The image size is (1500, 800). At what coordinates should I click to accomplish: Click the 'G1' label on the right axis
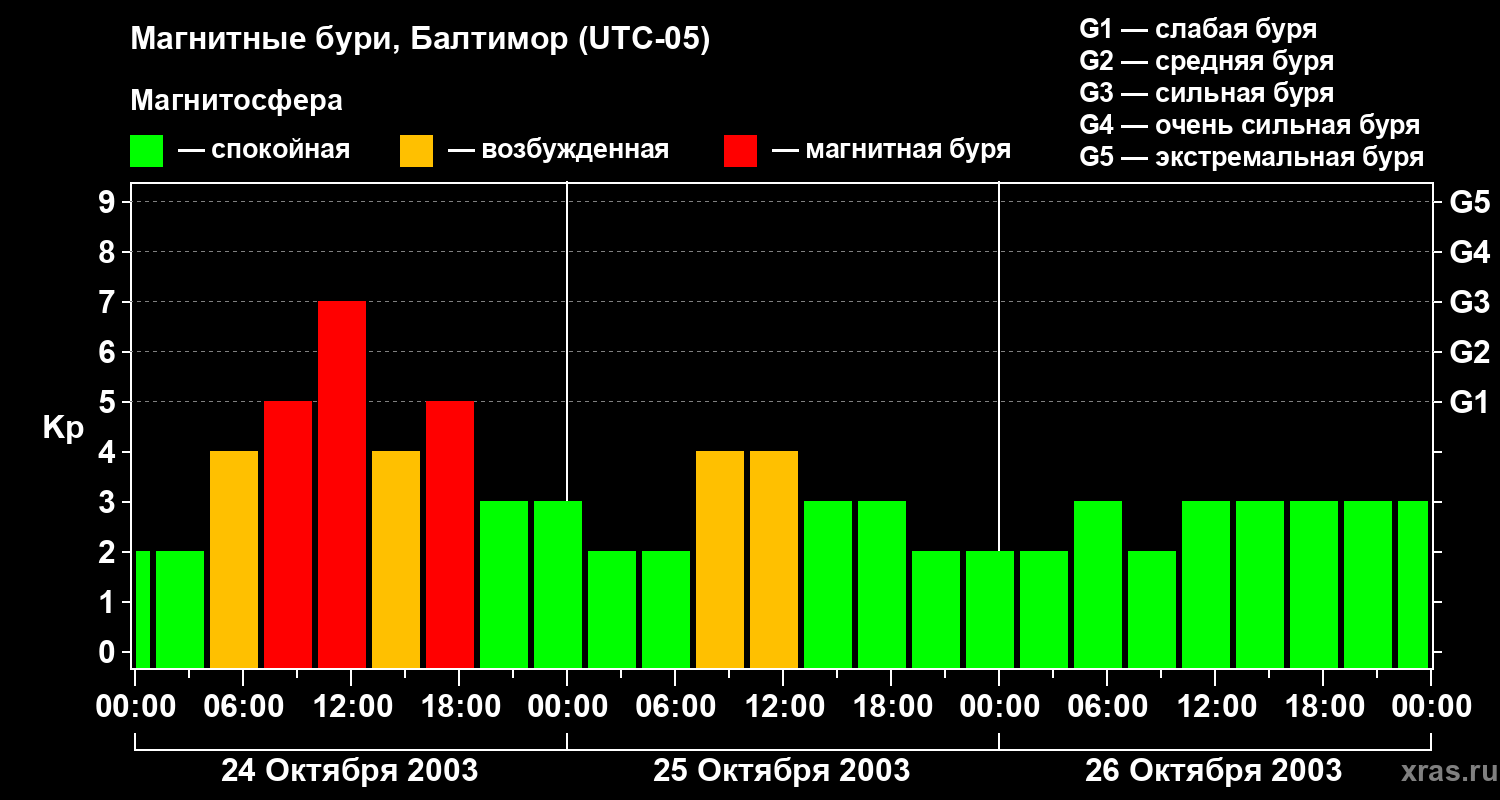pos(1469,402)
